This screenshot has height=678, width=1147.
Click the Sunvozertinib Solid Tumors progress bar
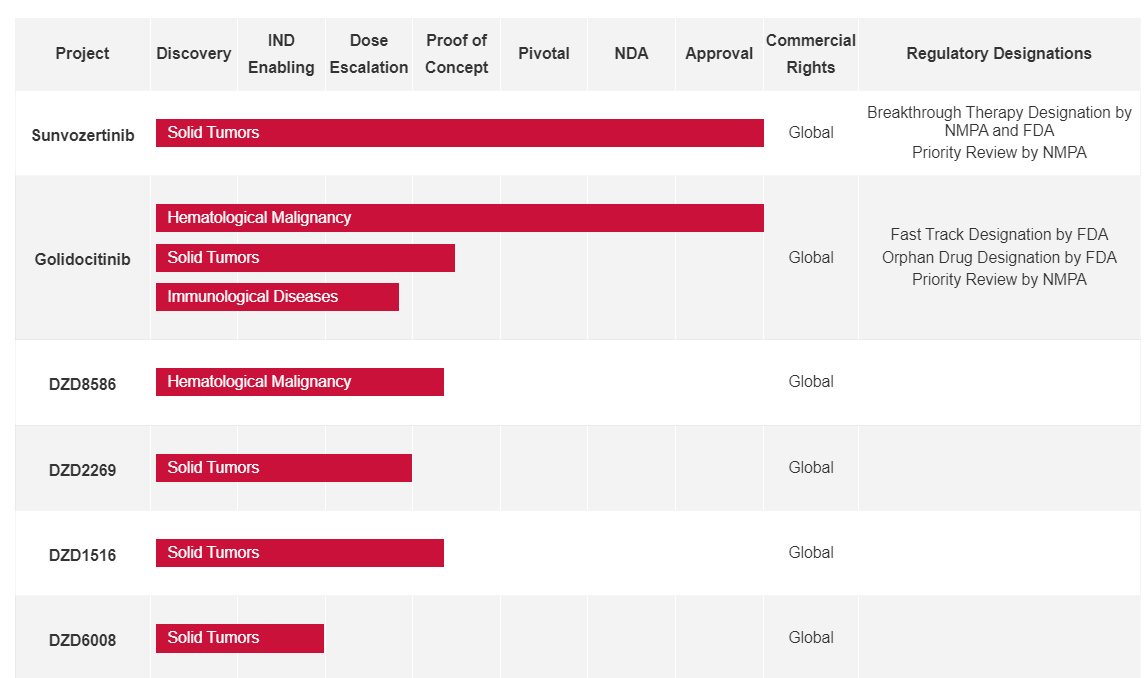click(x=459, y=133)
